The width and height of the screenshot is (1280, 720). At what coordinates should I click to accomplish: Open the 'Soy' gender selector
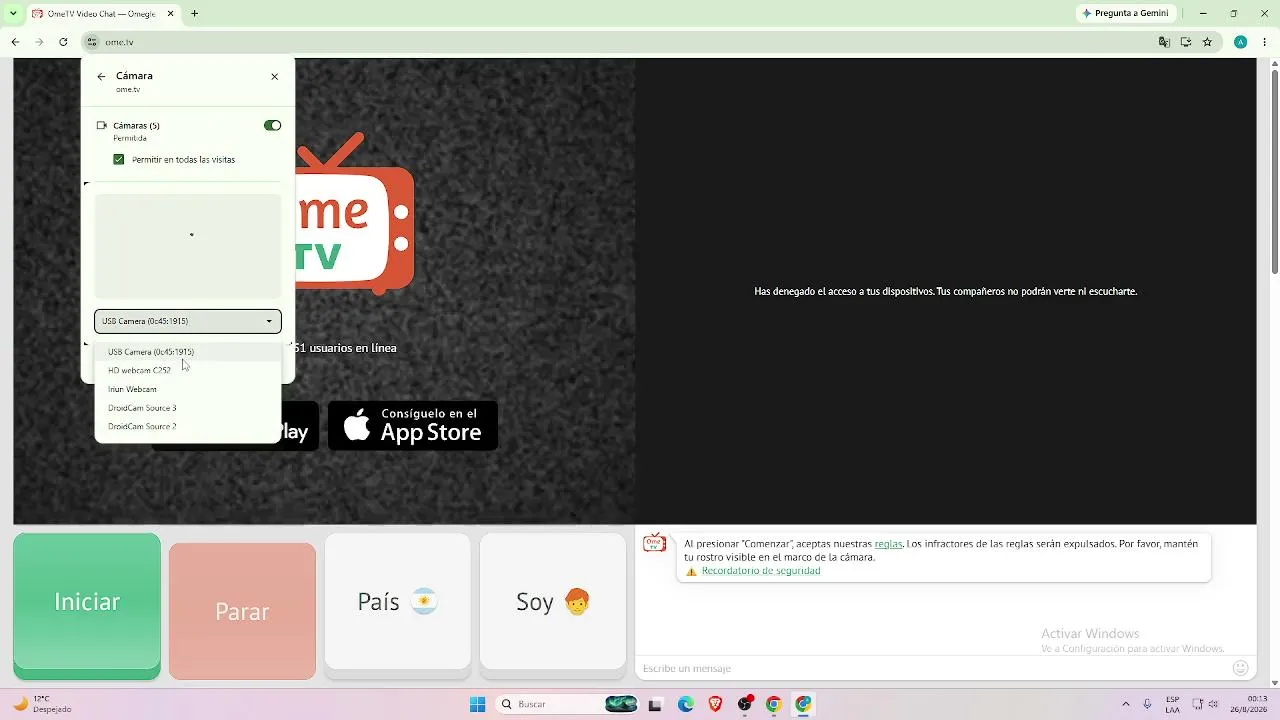tap(553, 601)
